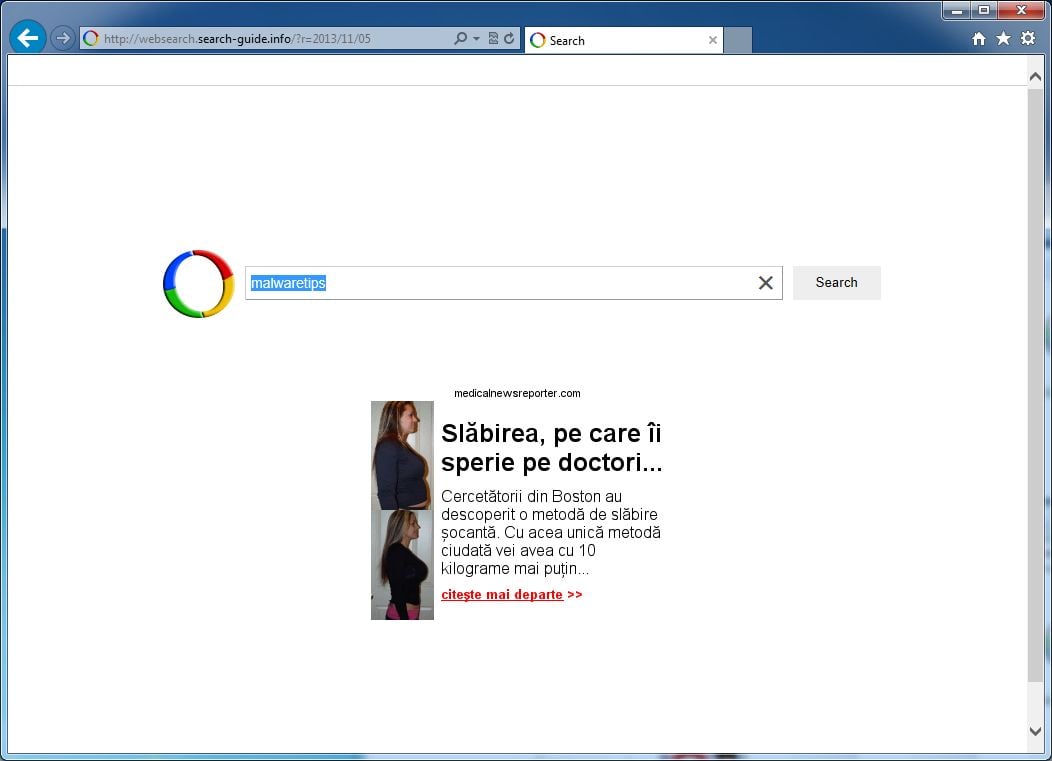The height and width of the screenshot is (761, 1052).
Task: Open the Tools gear menu
Action: pos(1028,39)
